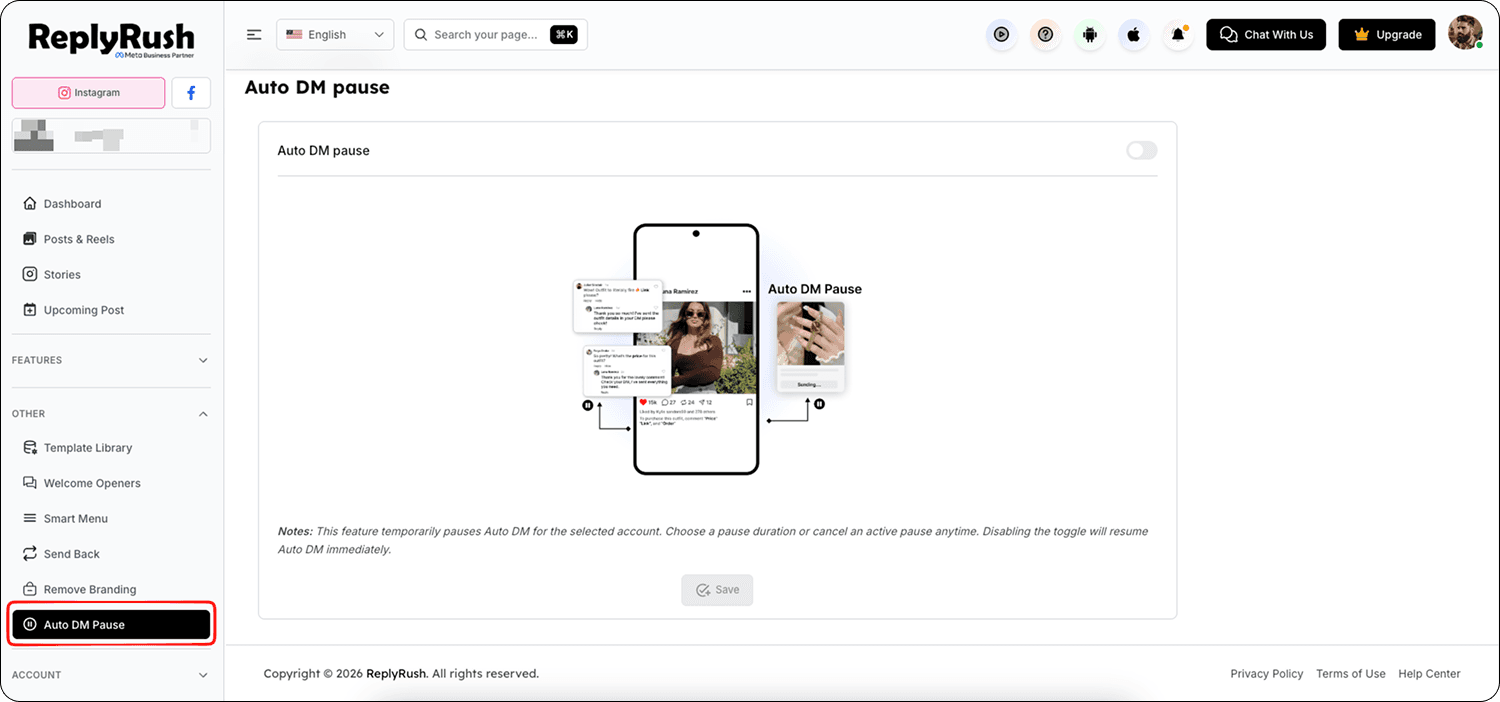Screen dimensions: 1500x702
Task: Open the video tutorial play icon
Action: 1001,35
